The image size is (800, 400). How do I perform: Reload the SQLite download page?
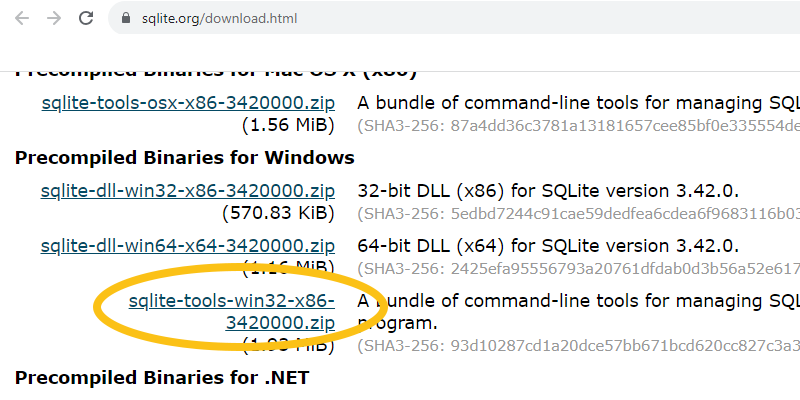pos(86,18)
